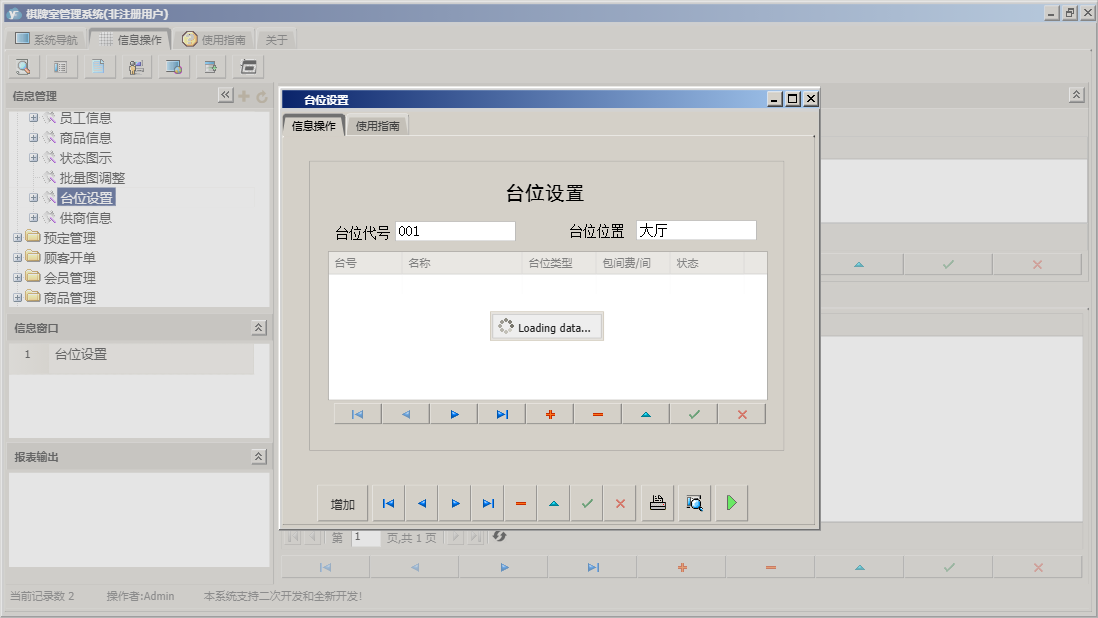Screen dimensions: 1098x618
Task: Select 批量图调整 in the tree
Action: click(x=92, y=178)
